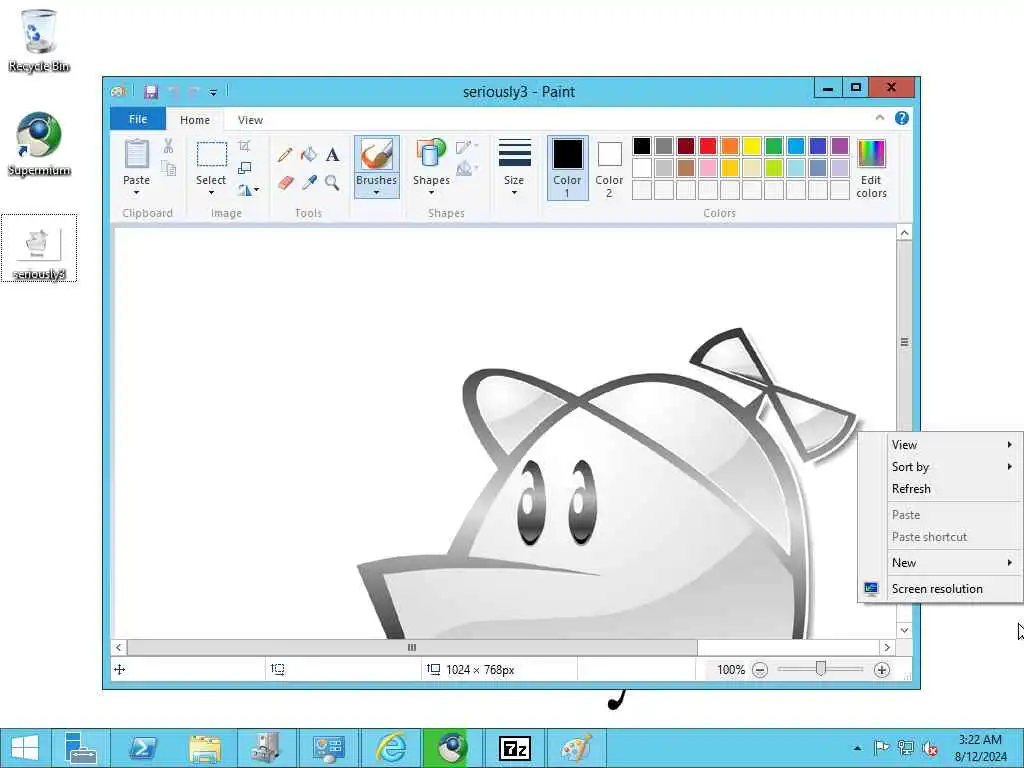Select the Color picker eyedropper tool
Screen dimensions: 1024x768
(x=309, y=182)
